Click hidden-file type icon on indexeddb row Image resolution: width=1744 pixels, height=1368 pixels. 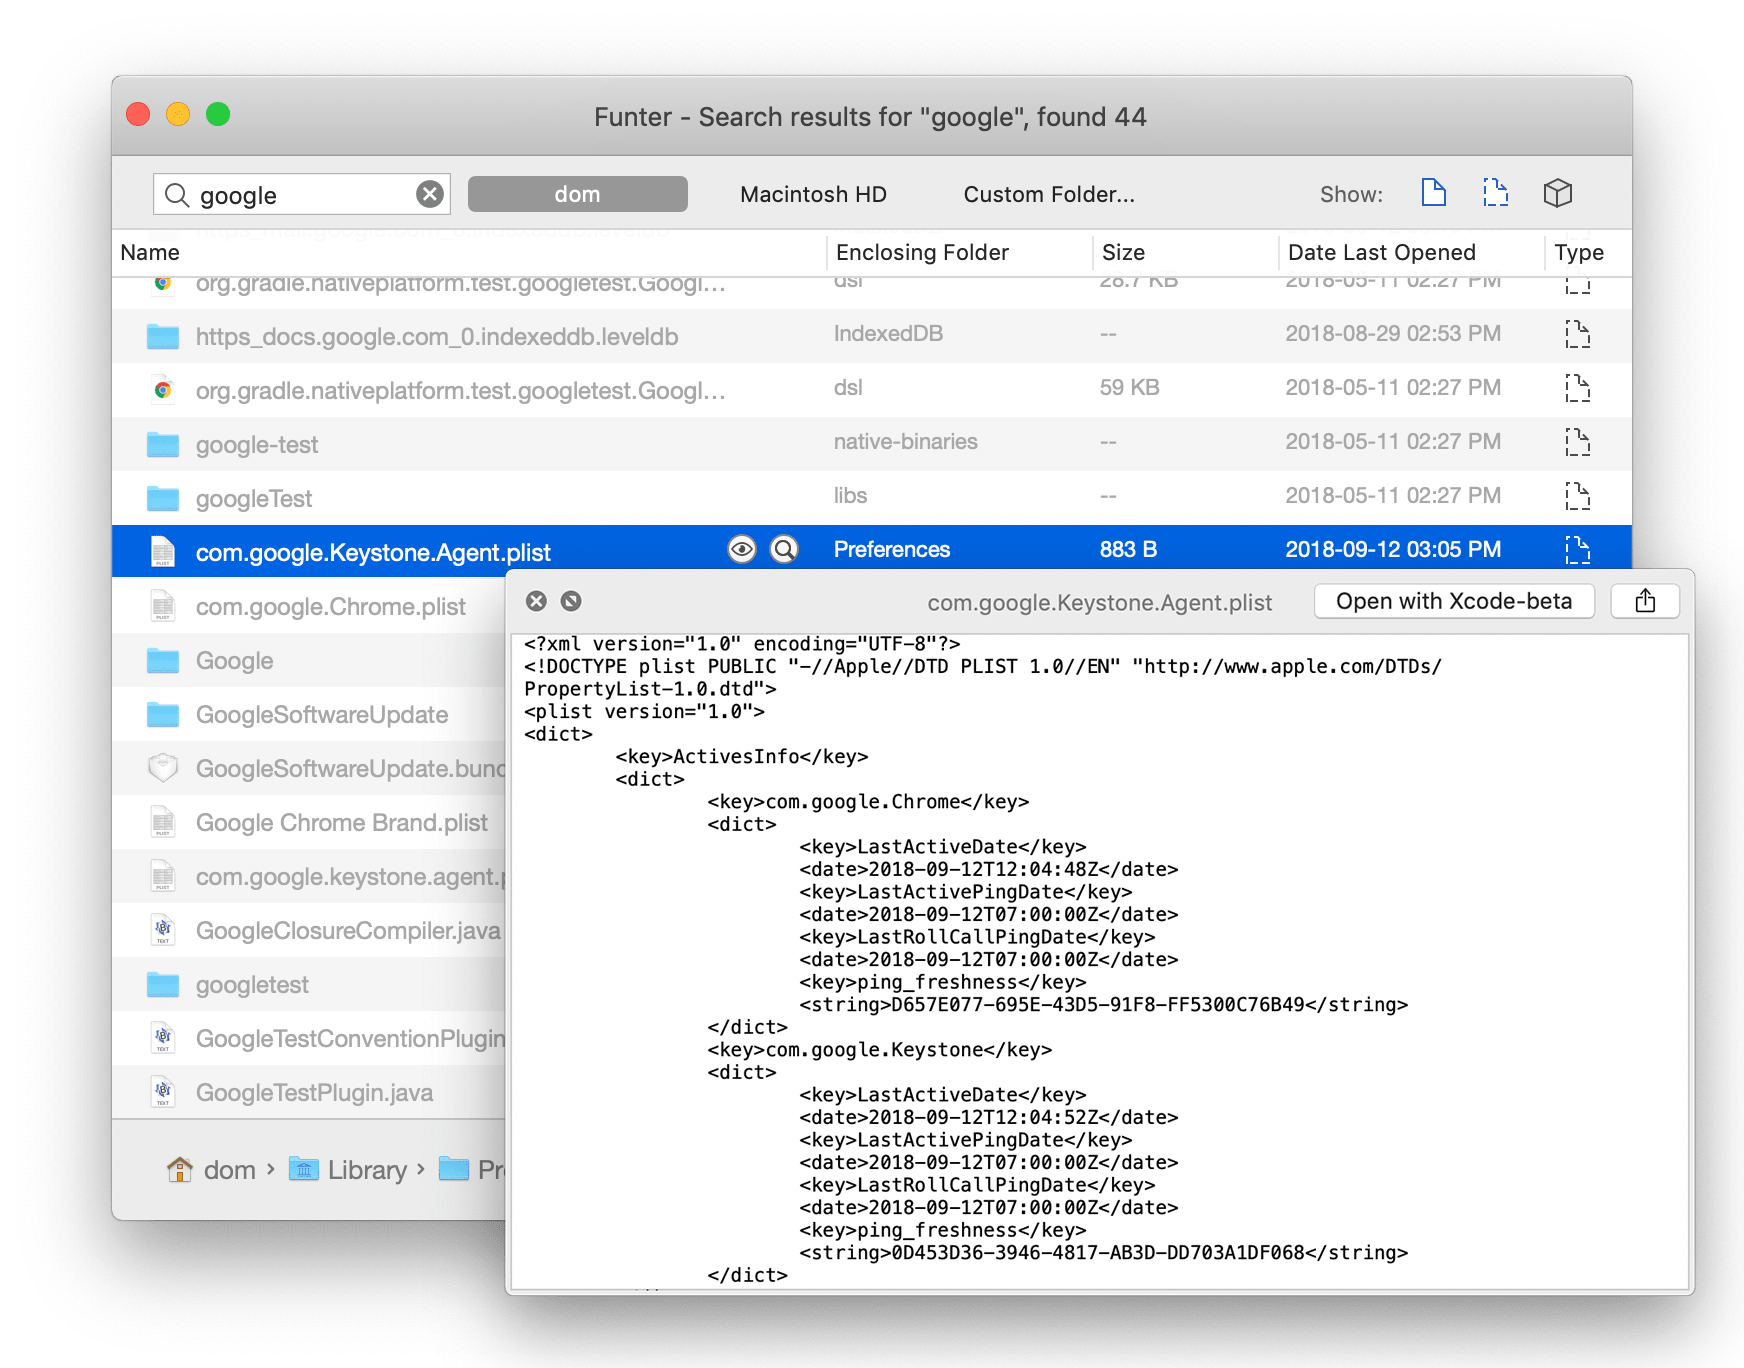pyautogui.click(x=1577, y=333)
